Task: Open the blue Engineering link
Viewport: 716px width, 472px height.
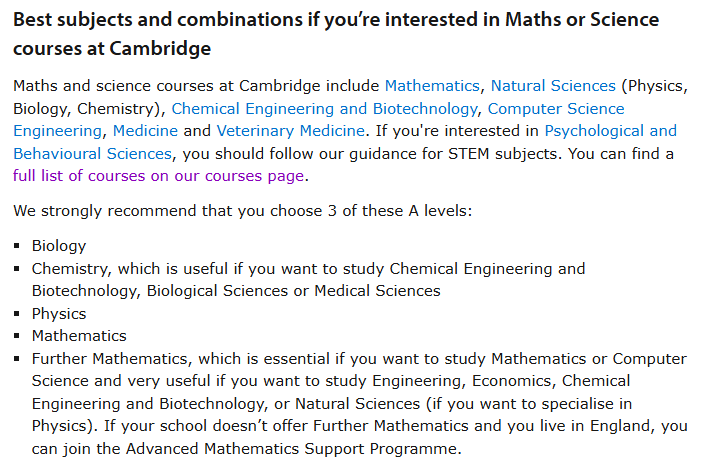Action: (58, 131)
